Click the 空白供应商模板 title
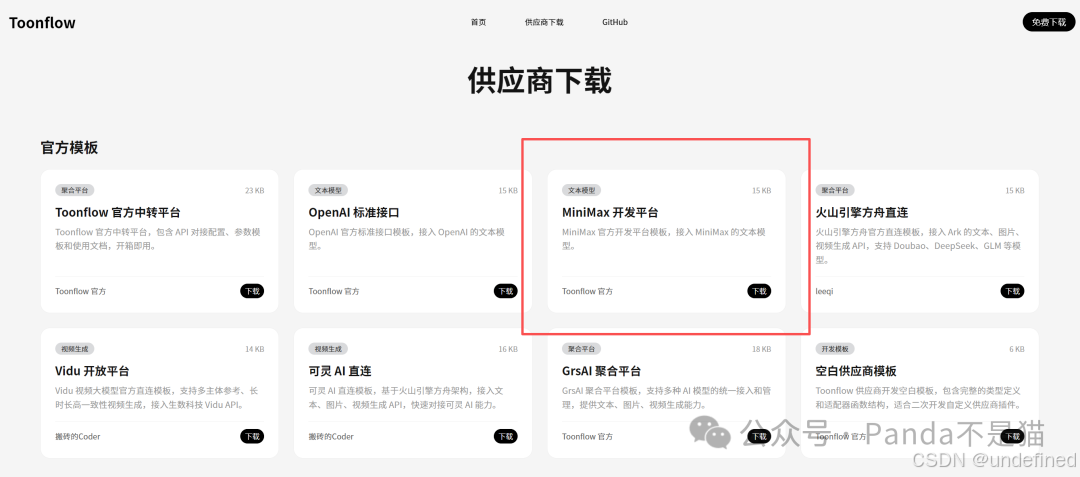This screenshot has height=477, width=1080. pyautogui.click(x=856, y=371)
